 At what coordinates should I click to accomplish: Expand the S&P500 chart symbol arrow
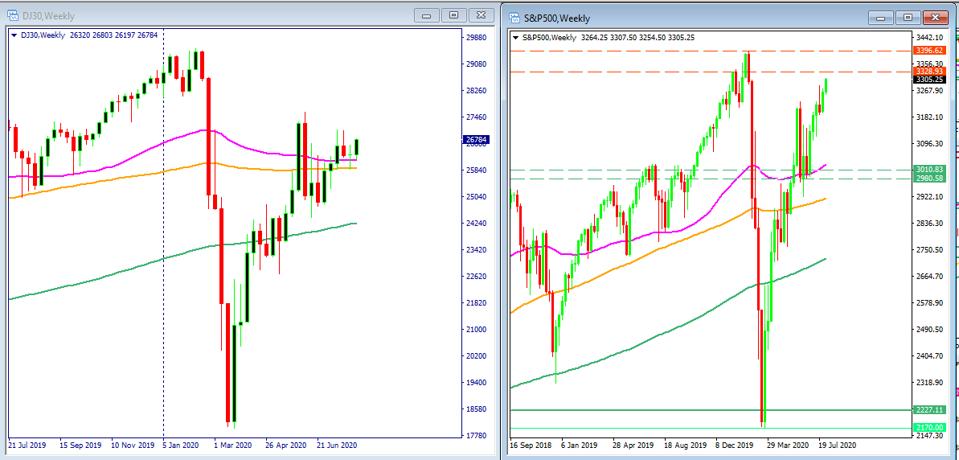[516, 38]
